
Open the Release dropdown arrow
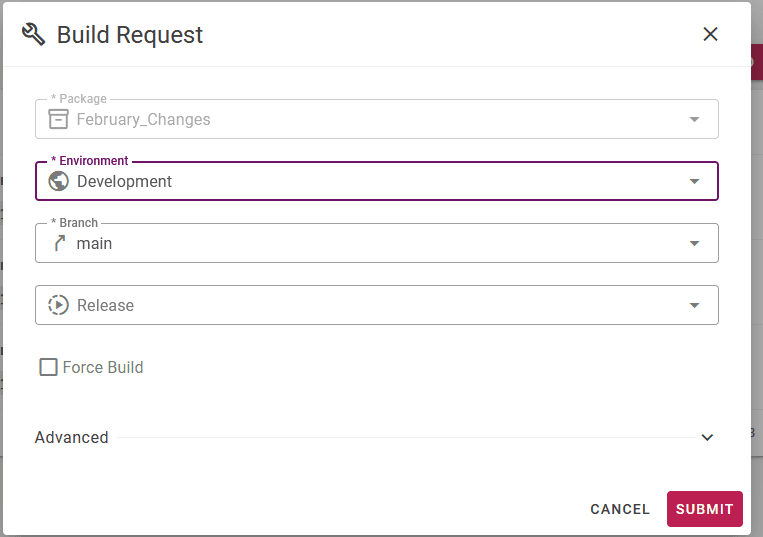click(x=694, y=305)
